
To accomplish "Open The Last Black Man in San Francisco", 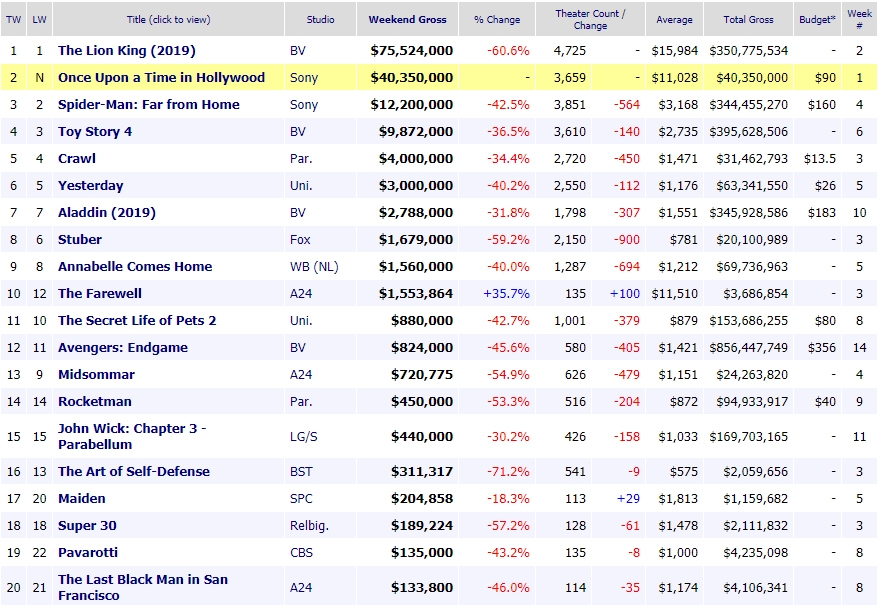I will (143, 587).
